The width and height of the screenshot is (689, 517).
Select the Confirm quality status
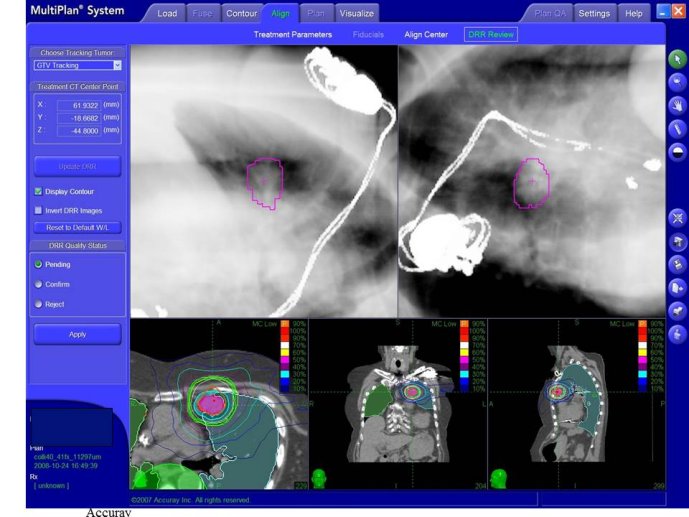38,284
